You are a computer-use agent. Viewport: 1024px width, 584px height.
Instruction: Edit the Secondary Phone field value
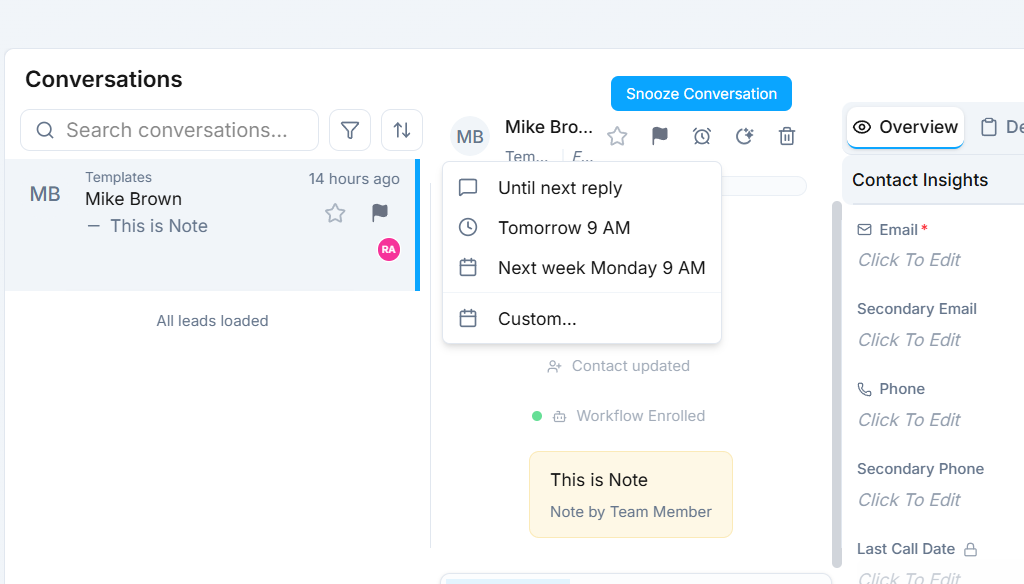tap(909, 500)
